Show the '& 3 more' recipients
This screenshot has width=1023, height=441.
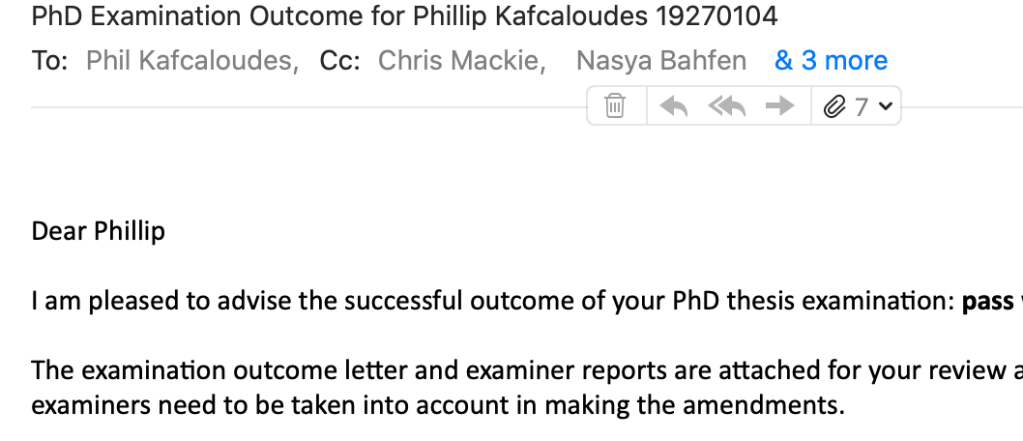pos(831,61)
